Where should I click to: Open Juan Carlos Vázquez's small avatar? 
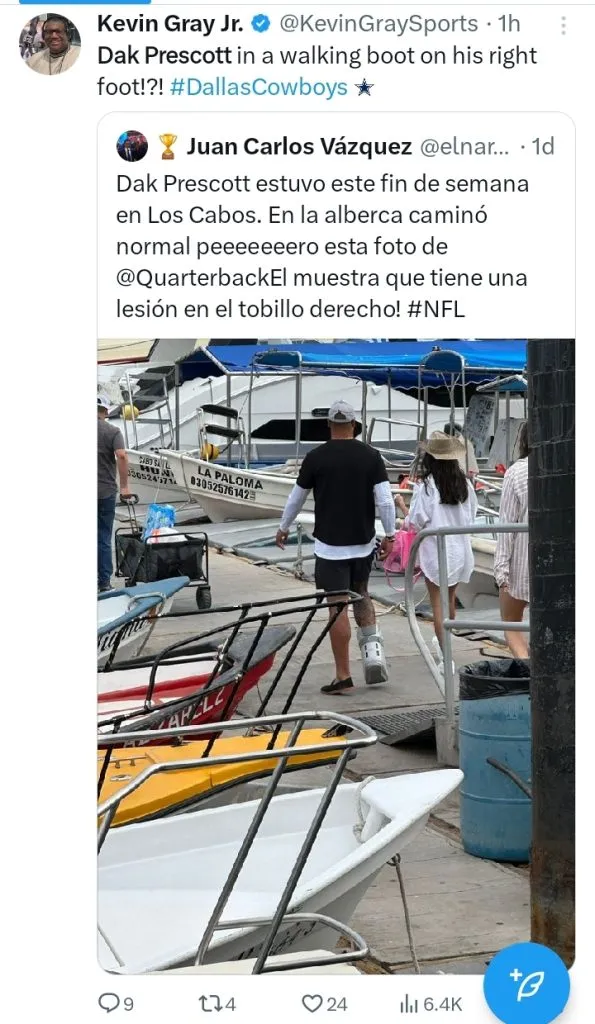point(132,146)
